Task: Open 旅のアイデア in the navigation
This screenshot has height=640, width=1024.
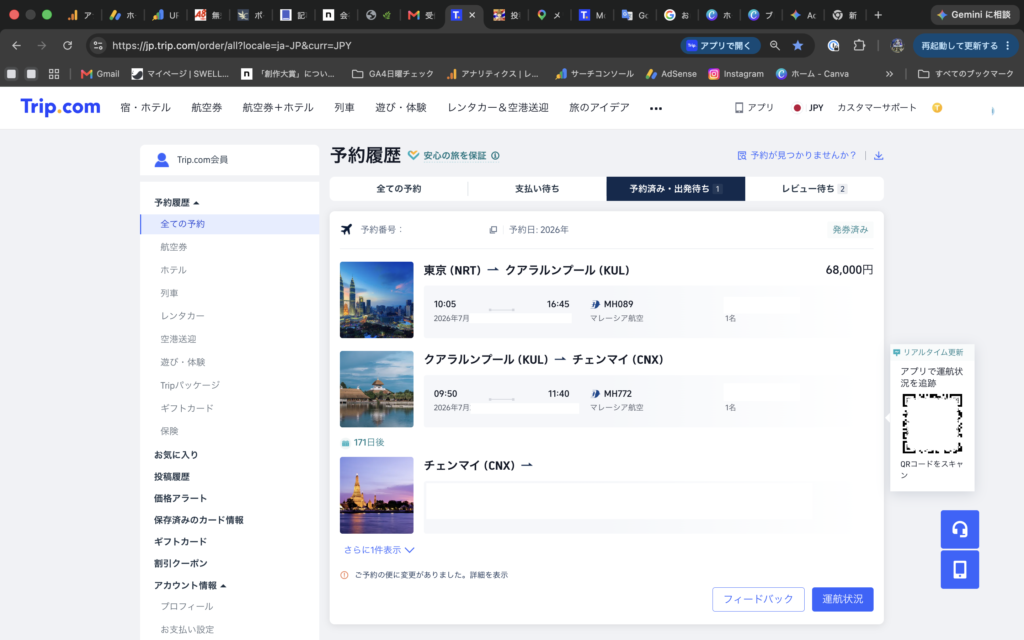Action: [599, 108]
